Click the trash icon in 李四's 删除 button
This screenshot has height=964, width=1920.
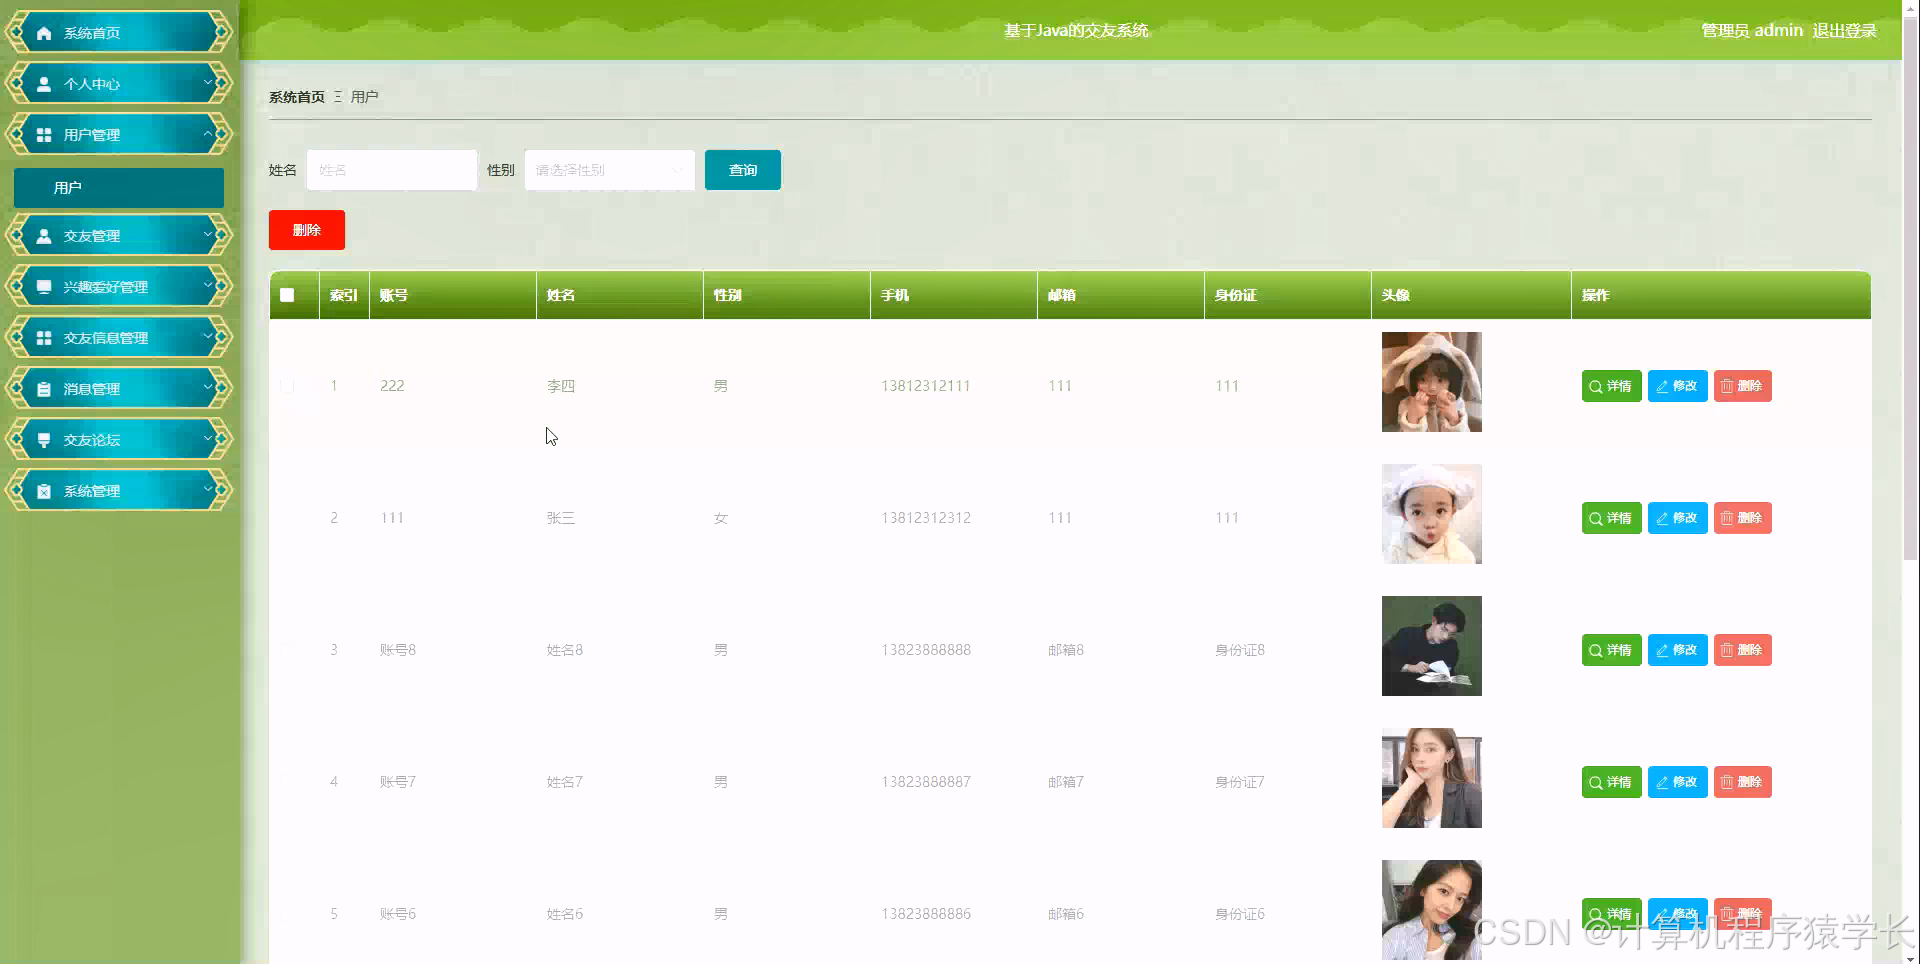pos(1727,386)
